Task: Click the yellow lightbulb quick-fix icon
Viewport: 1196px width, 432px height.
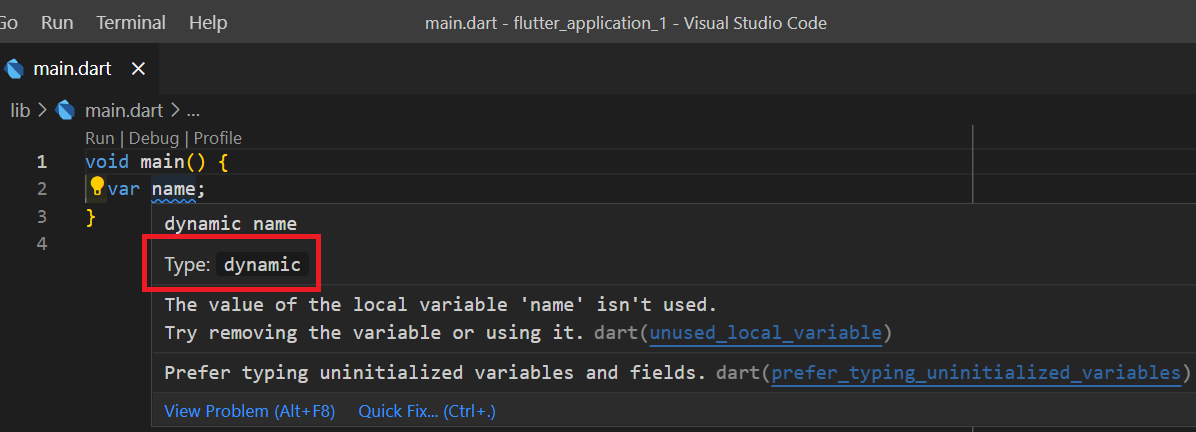Action: coord(97,186)
